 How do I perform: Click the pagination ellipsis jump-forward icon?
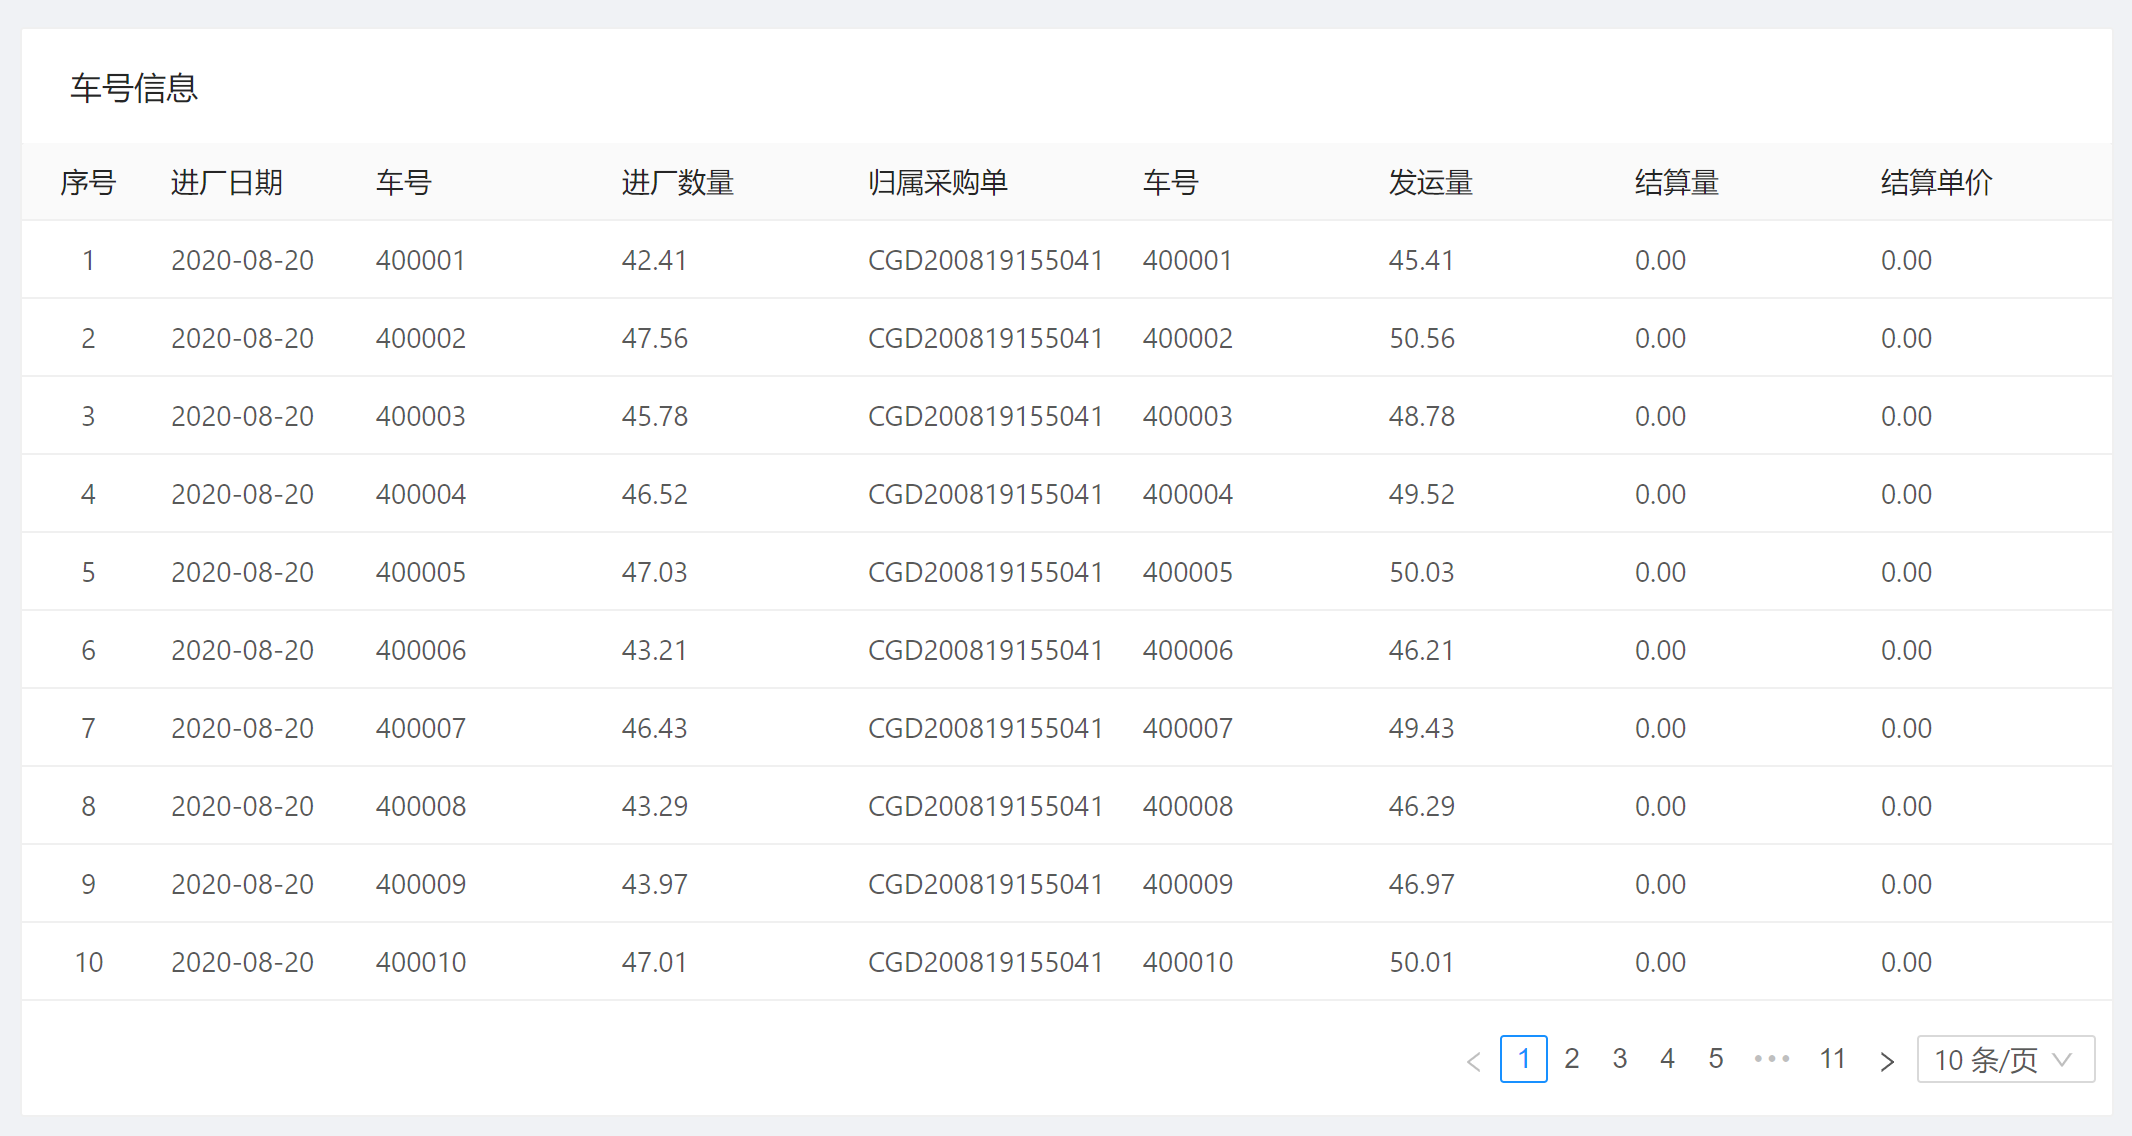click(1771, 1059)
